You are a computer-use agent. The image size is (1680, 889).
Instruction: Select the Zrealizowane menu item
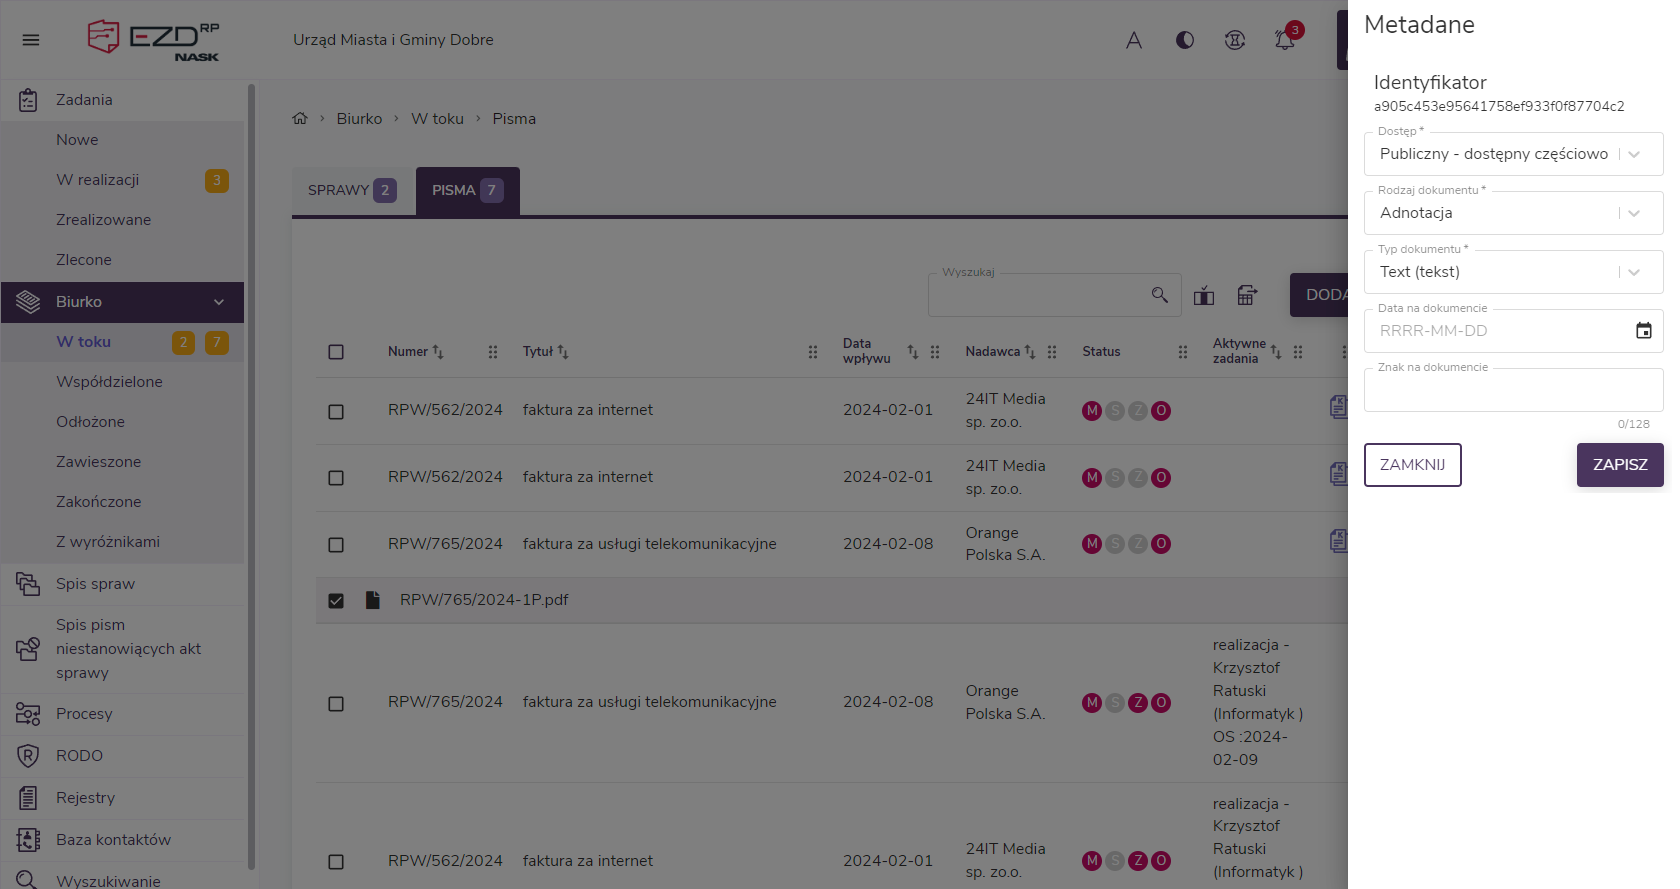click(104, 220)
